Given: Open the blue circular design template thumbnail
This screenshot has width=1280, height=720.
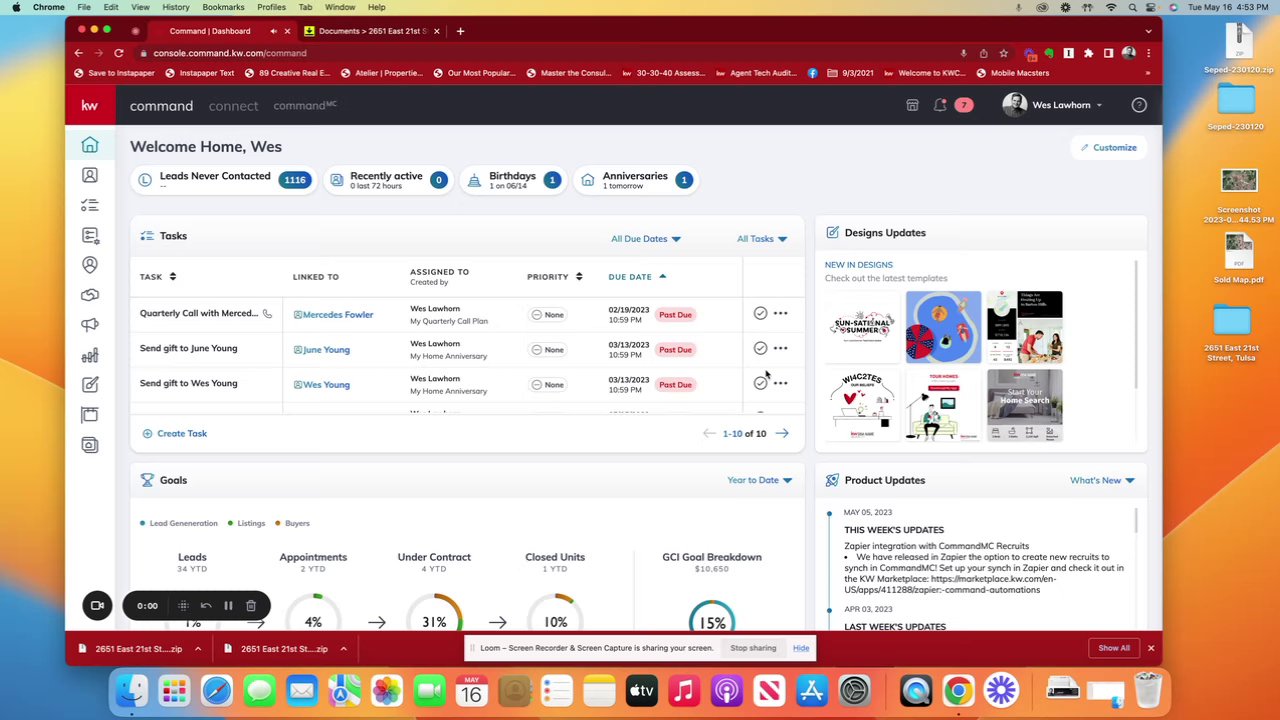Looking at the screenshot, I should [943, 327].
